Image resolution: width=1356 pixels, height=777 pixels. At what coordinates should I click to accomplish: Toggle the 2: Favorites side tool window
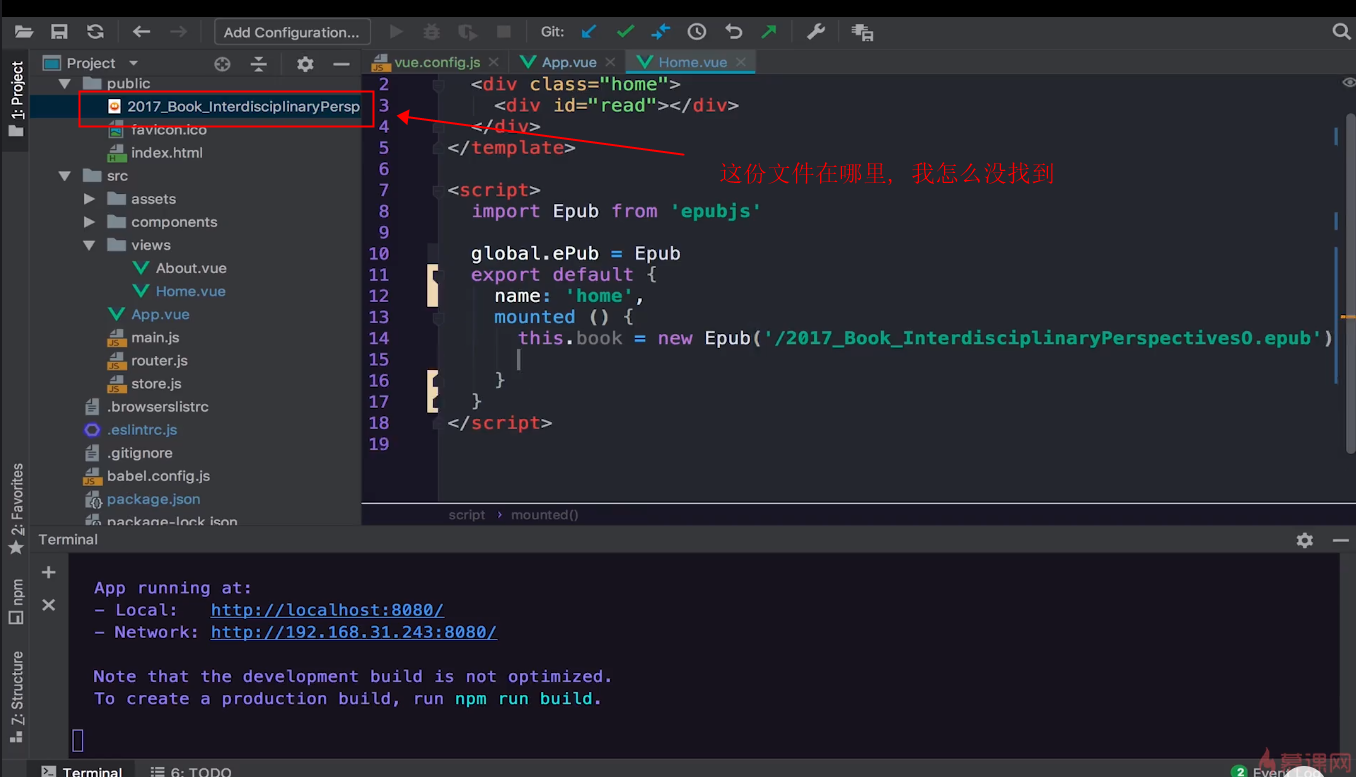coord(16,508)
